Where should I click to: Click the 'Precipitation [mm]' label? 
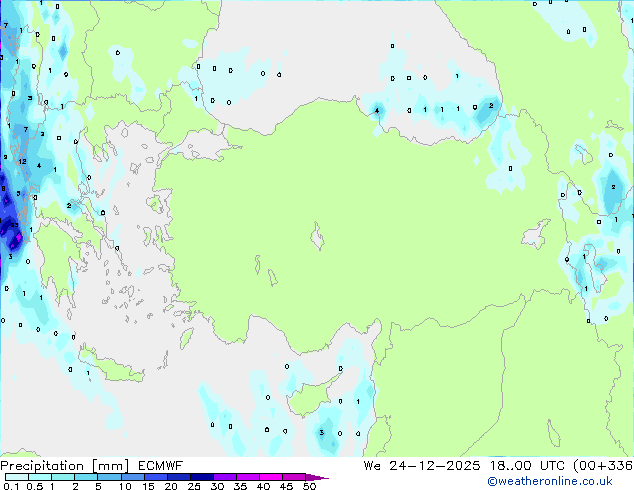(x=65, y=466)
